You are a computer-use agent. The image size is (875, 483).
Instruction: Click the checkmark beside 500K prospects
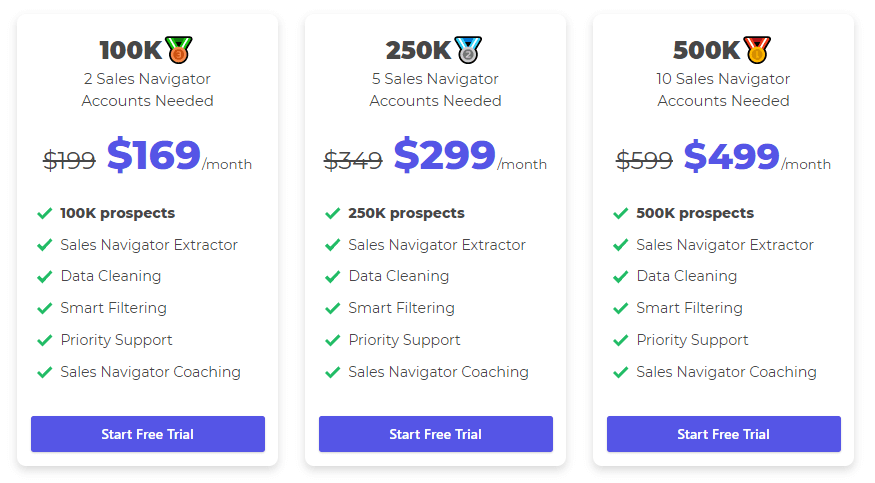621,214
